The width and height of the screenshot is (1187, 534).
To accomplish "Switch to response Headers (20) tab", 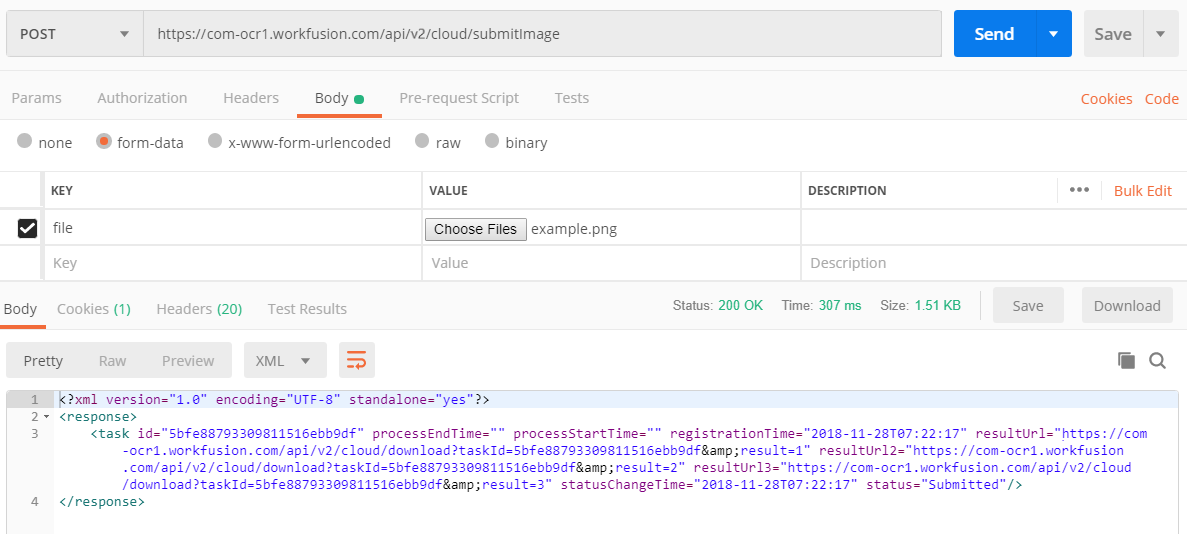I will coord(199,308).
